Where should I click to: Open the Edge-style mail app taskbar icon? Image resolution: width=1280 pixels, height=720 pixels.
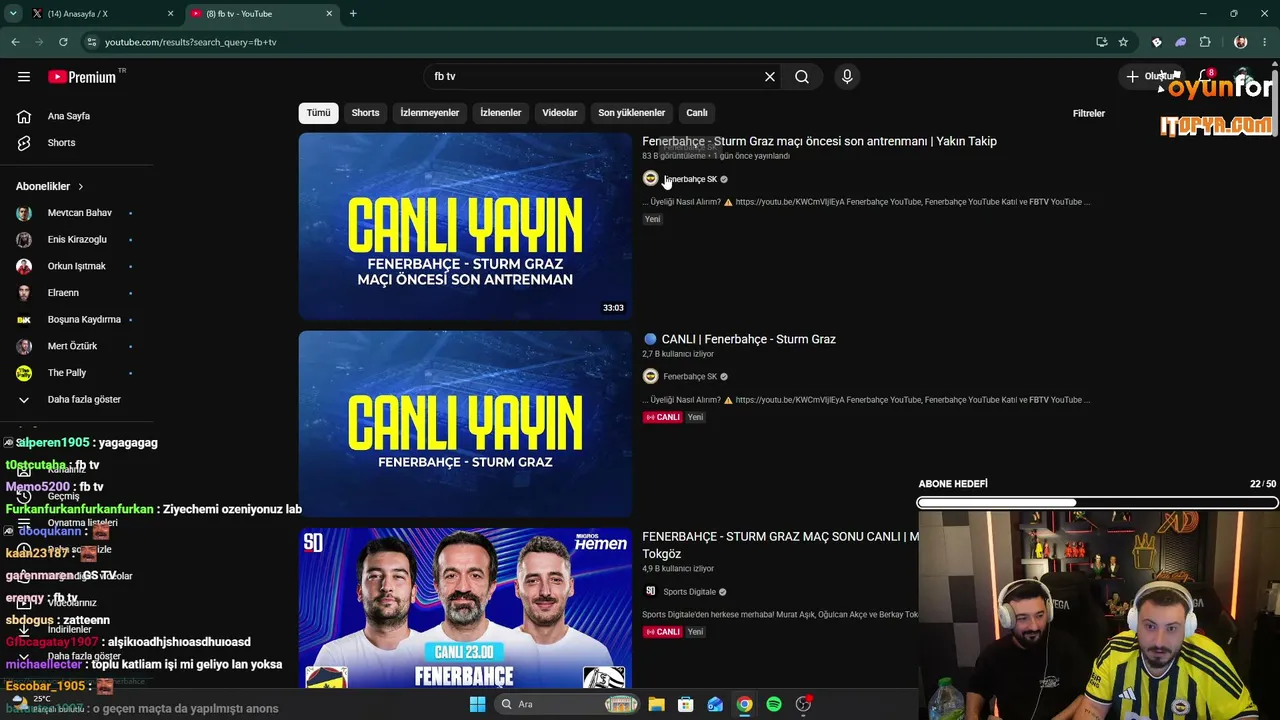715,704
